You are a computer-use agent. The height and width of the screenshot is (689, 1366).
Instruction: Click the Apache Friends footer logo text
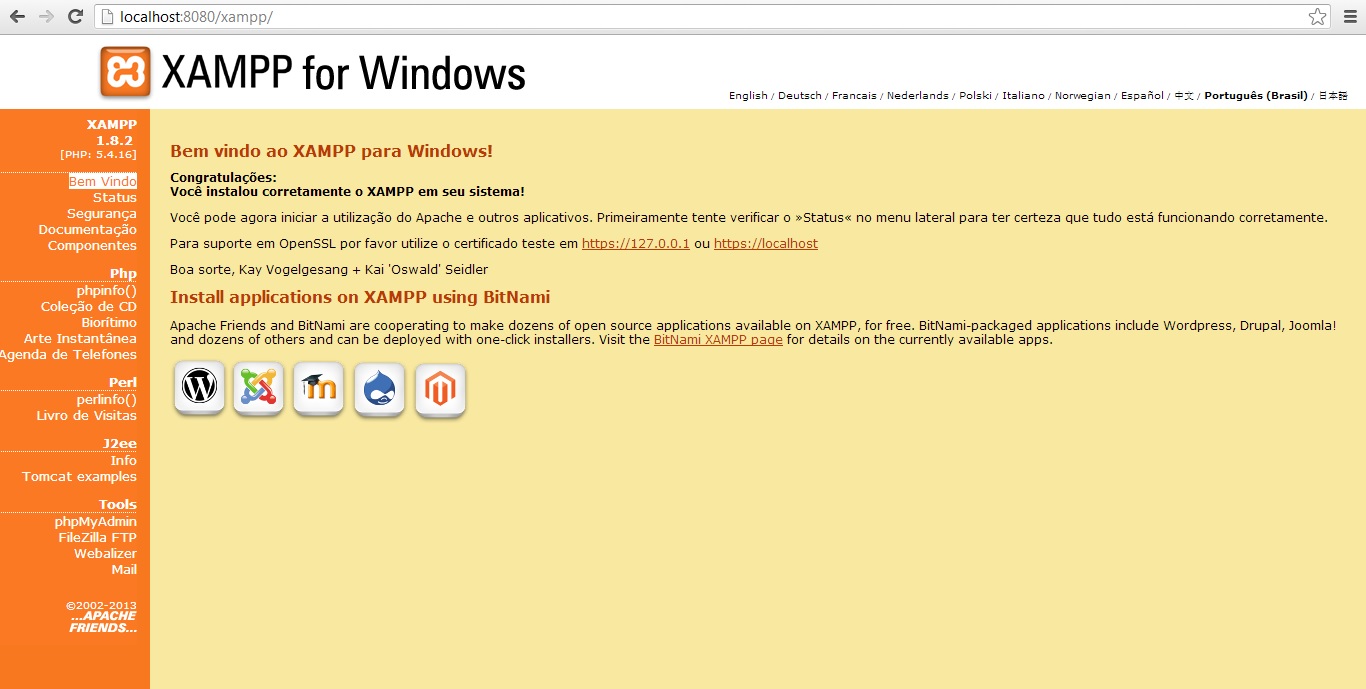[x=103, y=622]
